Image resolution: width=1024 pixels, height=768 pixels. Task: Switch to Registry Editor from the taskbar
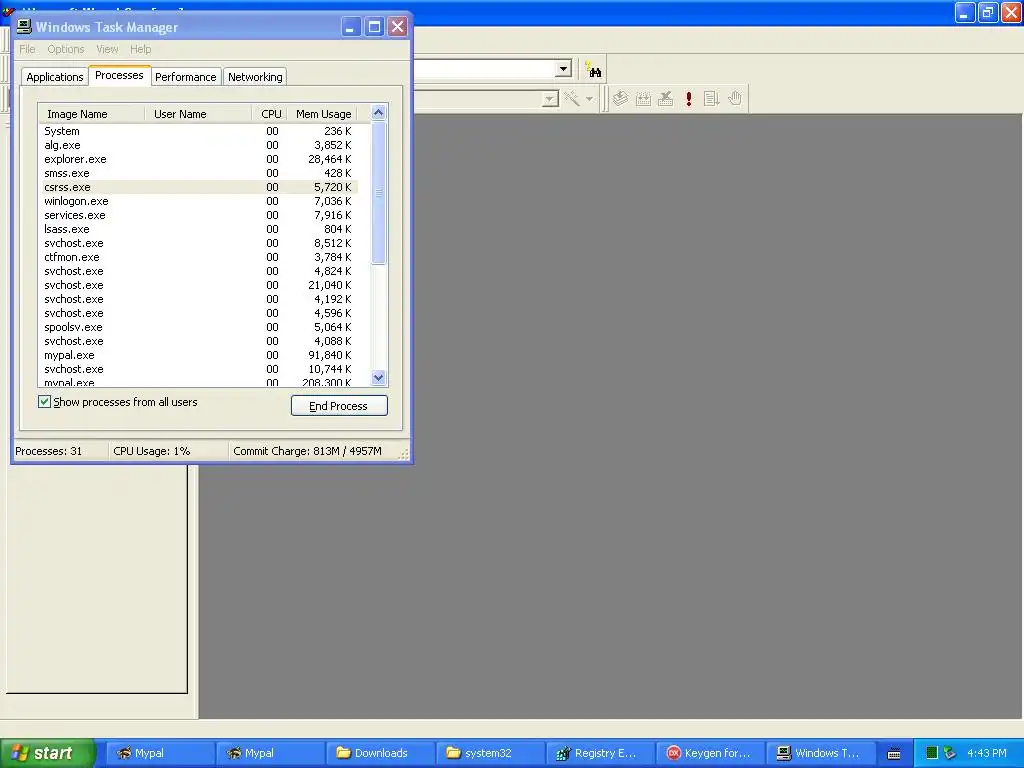[x=600, y=753]
